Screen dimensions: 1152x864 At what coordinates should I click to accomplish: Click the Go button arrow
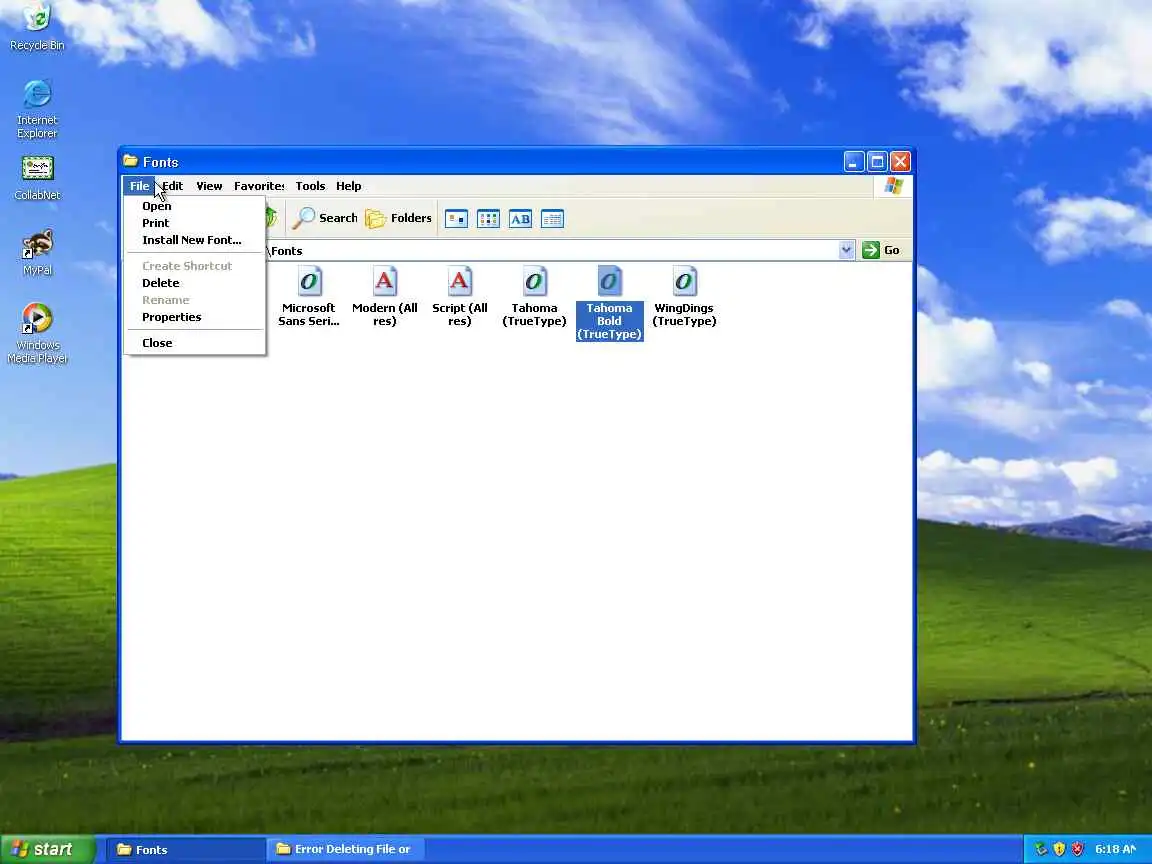pos(871,250)
